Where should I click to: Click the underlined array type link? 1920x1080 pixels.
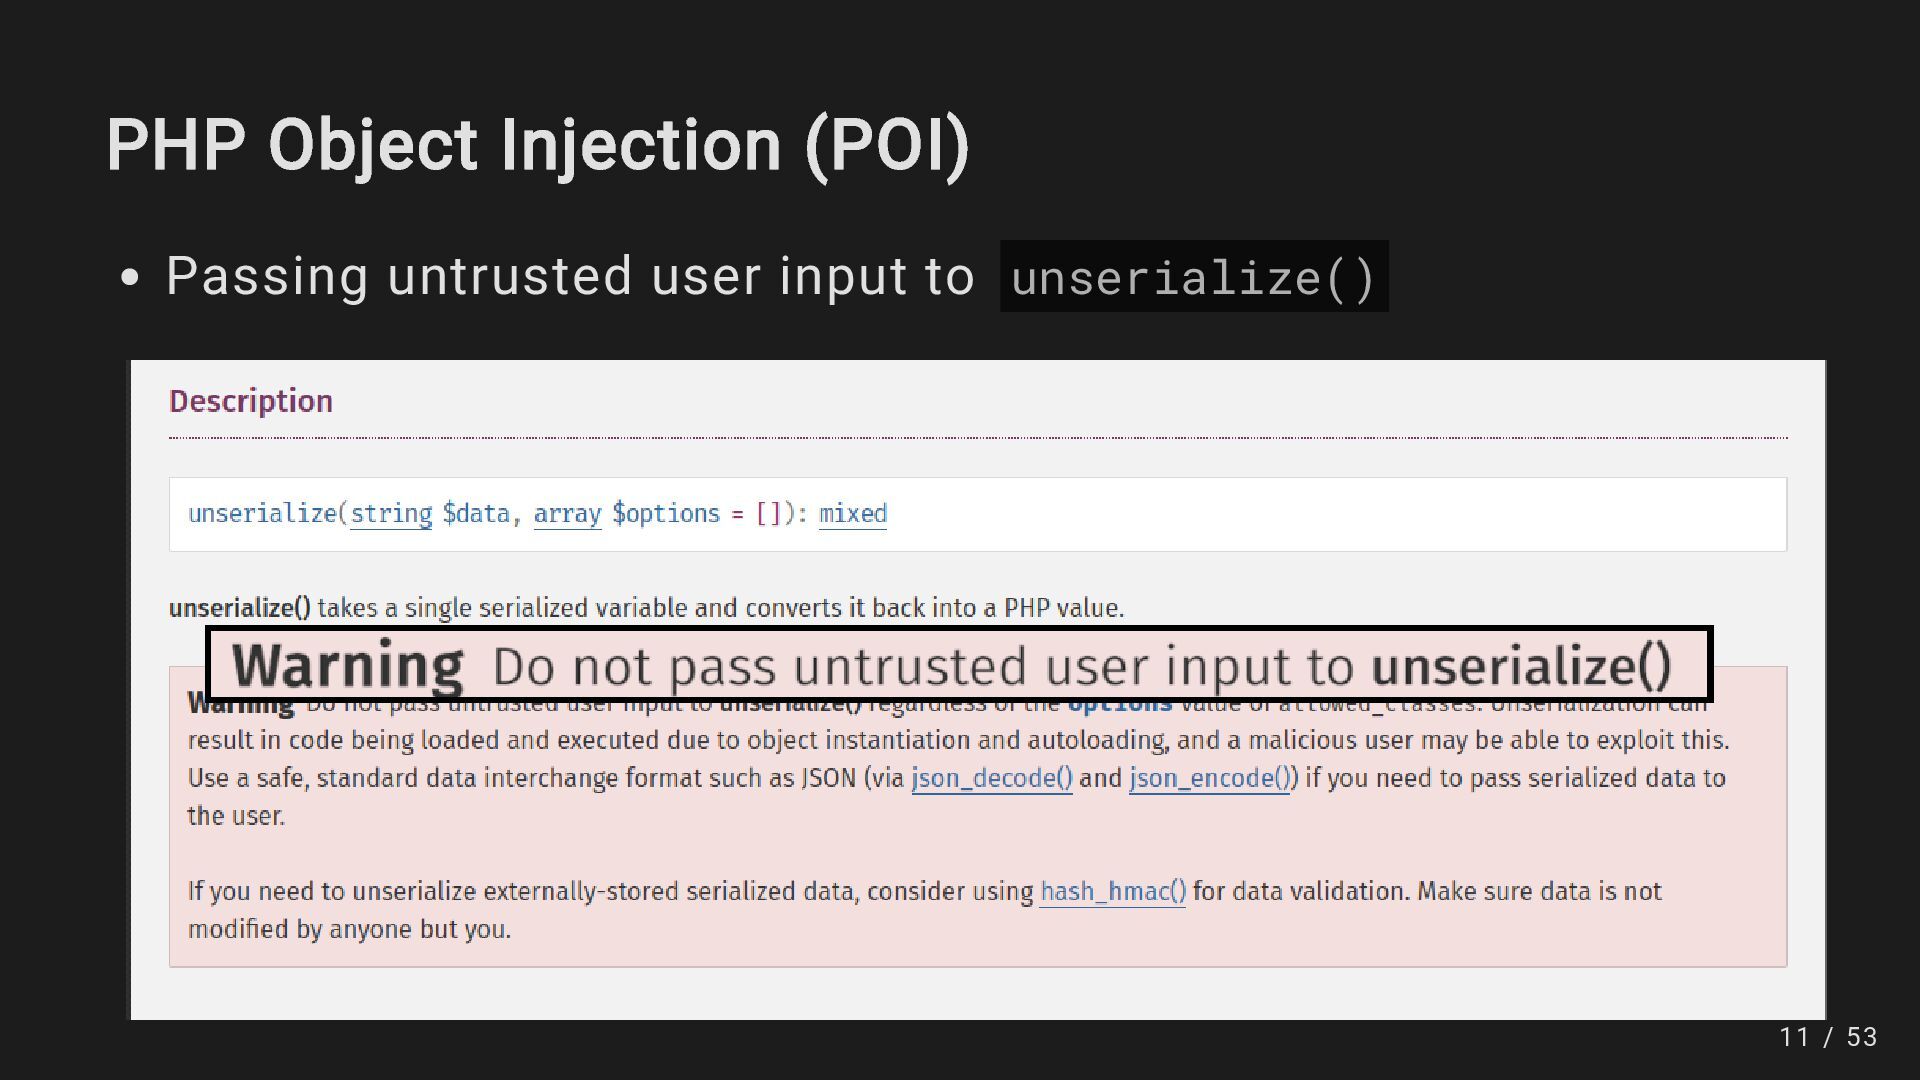pos(567,514)
